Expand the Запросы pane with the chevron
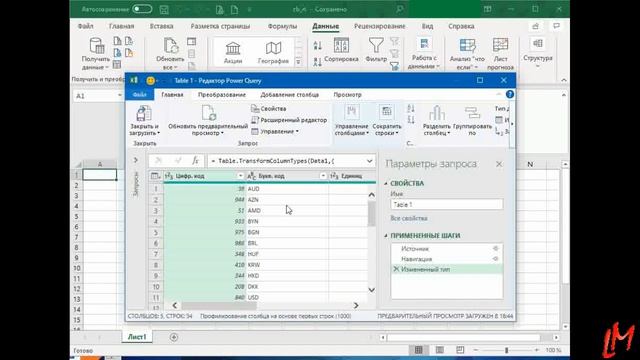 point(136,160)
